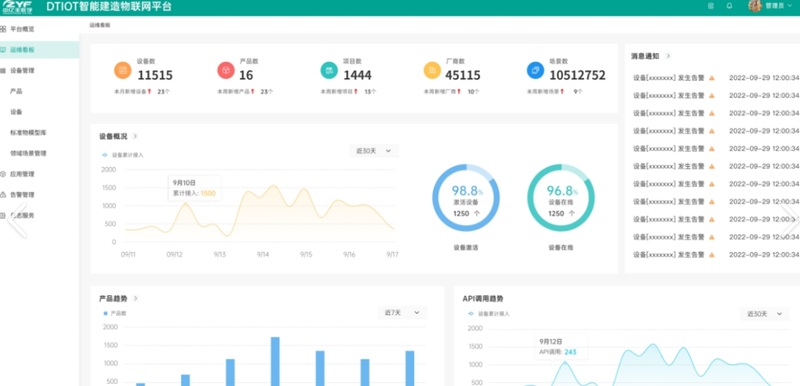Click the admin avatar picture
This screenshot has width=800, height=386.
click(x=755, y=6)
